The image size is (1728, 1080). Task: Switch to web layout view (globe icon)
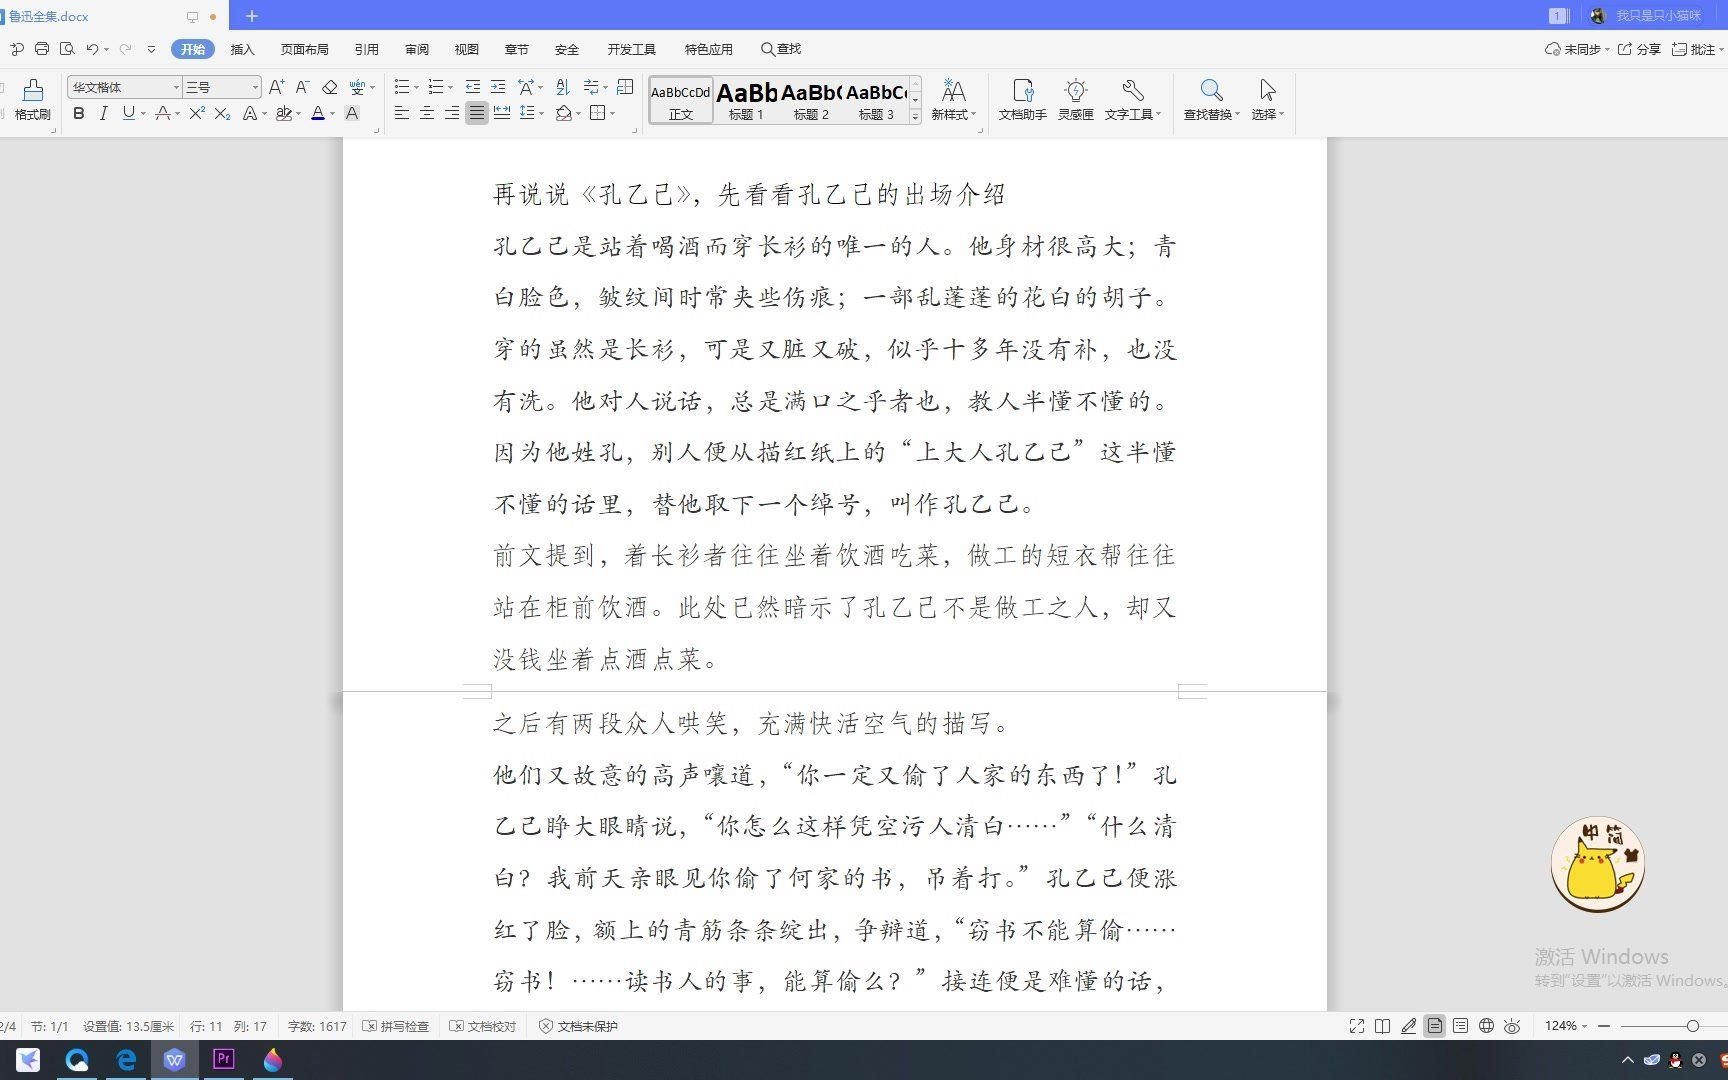pyautogui.click(x=1487, y=1026)
